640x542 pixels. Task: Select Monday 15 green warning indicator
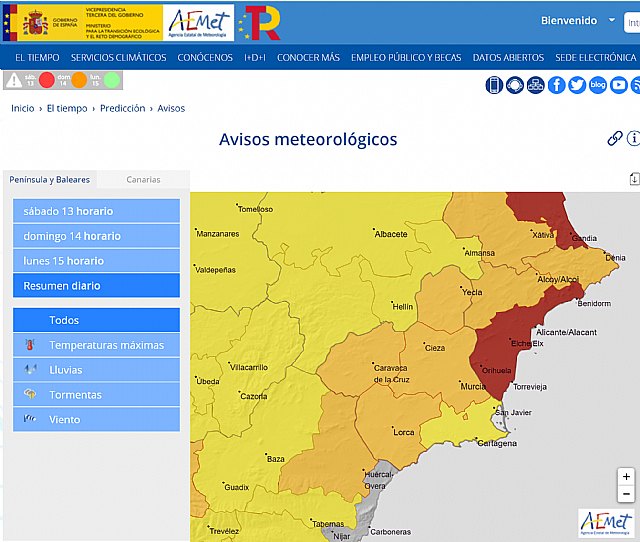[112, 80]
